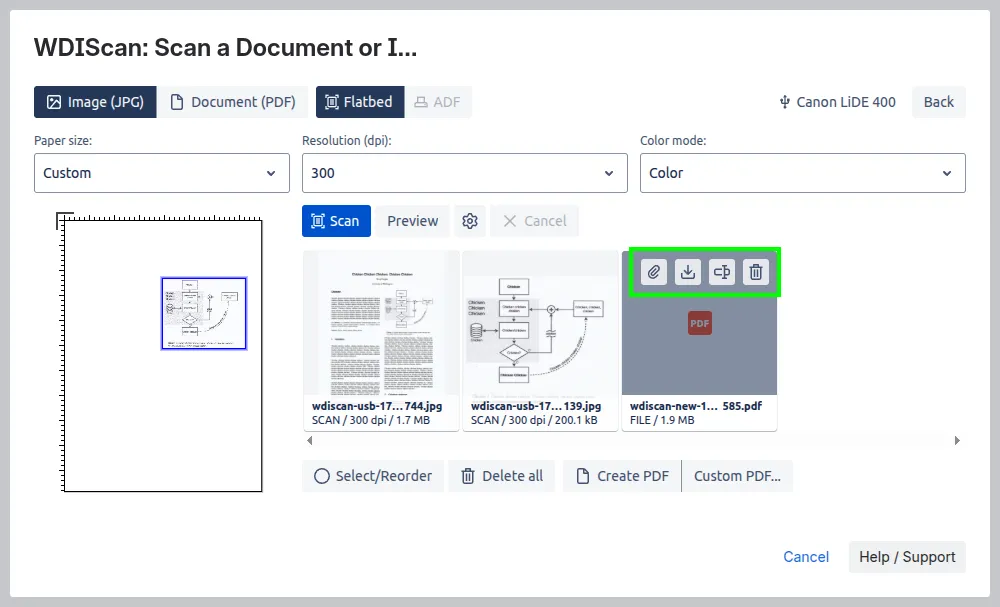Open Custom PDF options
This screenshot has width=1000, height=607.
click(737, 476)
